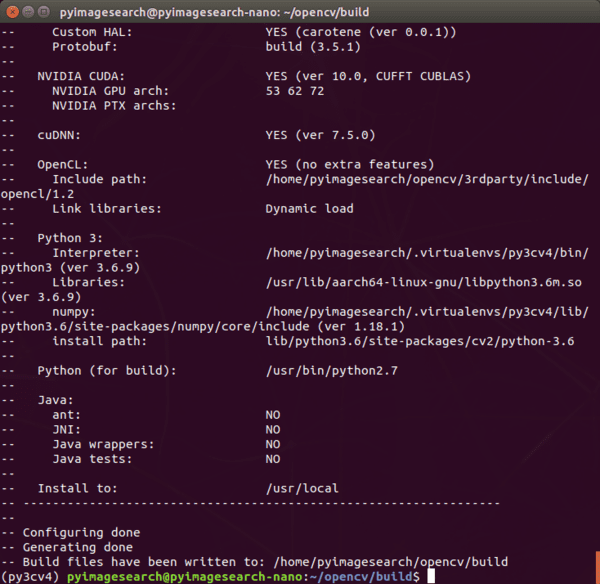The image size is (600, 584).
Task: Select 'Dynamic load' value
Action: 309,209
